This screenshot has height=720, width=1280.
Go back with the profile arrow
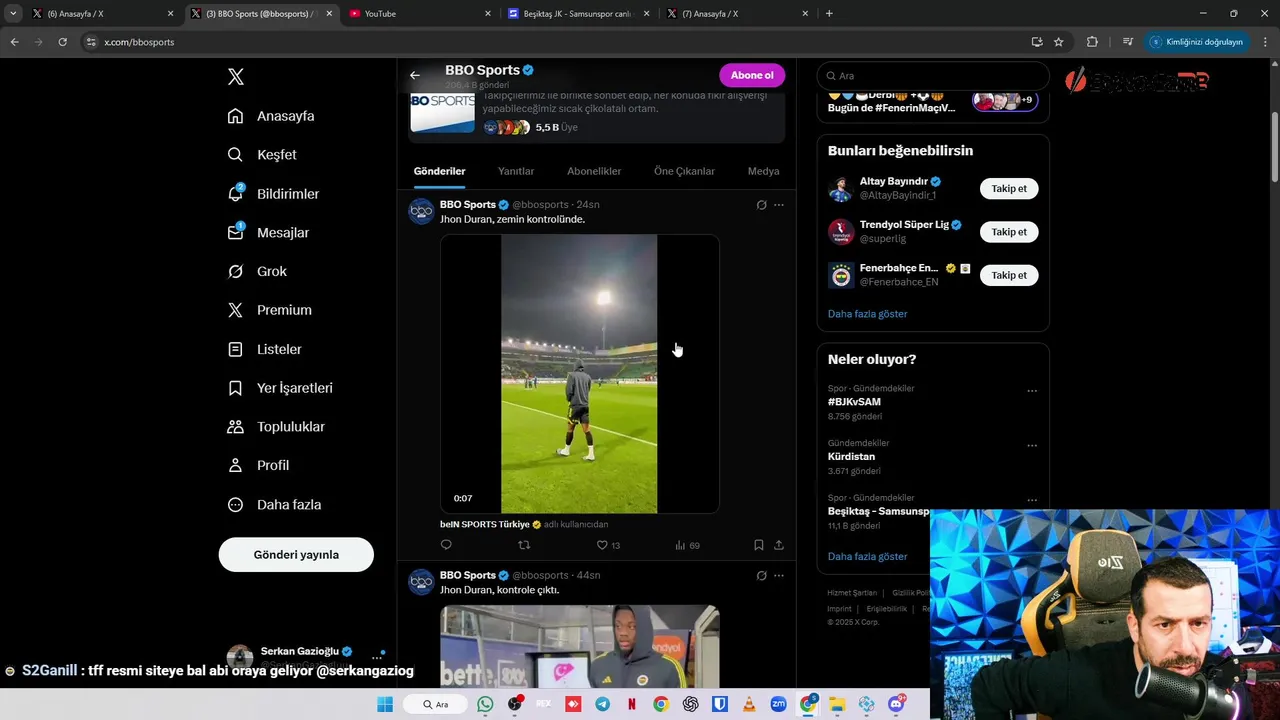tap(415, 75)
